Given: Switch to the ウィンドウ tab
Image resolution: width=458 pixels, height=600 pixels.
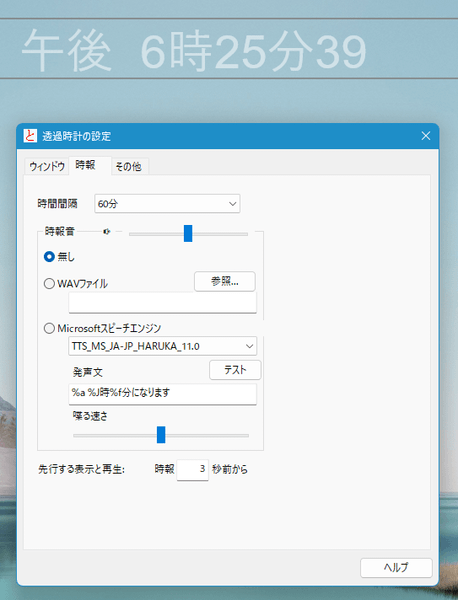Looking at the screenshot, I should [47, 166].
